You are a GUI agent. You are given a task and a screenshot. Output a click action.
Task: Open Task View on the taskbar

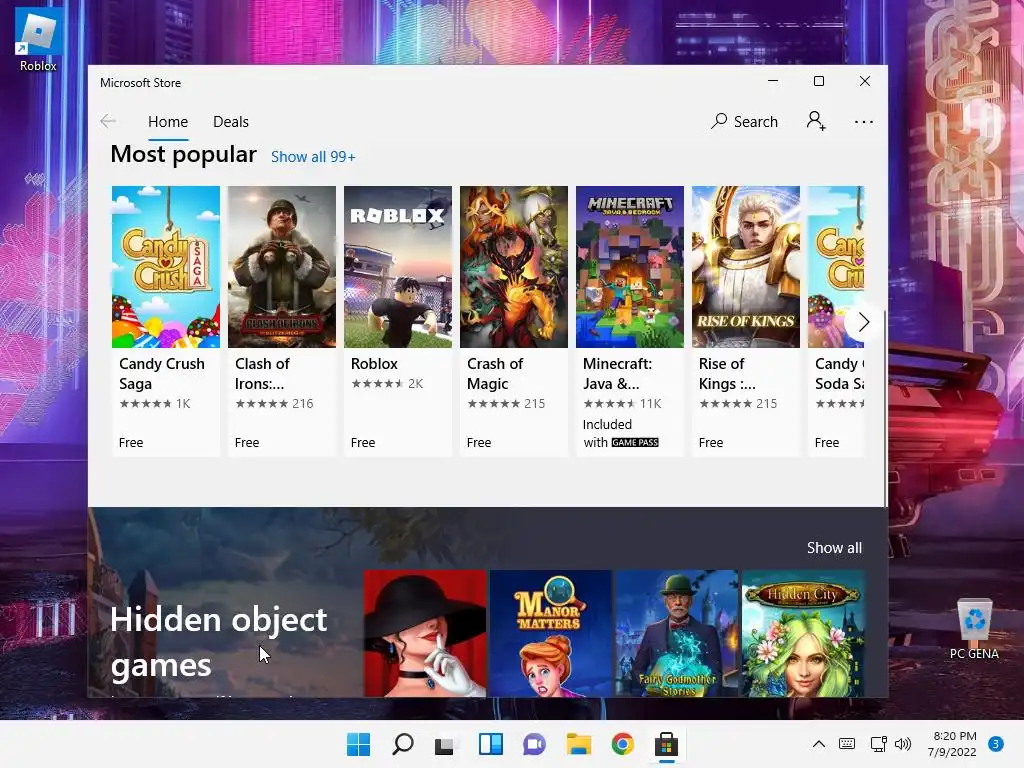coord(445,744)
